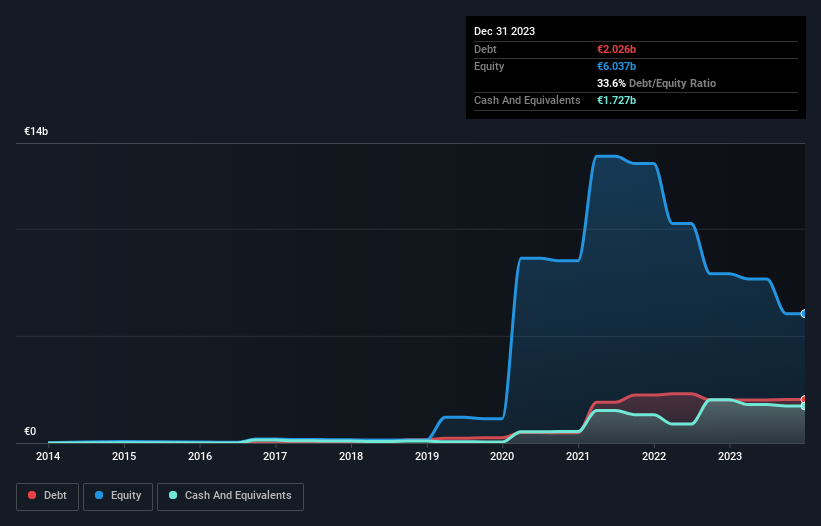Click the 2020 axis label
Viewport: 821px width, 526px height.
[502, 456]
